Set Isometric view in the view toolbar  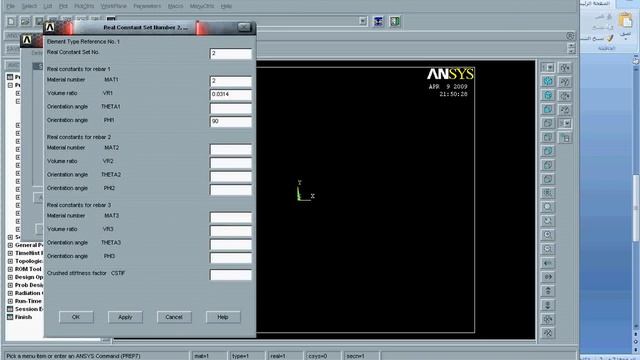[x=548, y=81]
